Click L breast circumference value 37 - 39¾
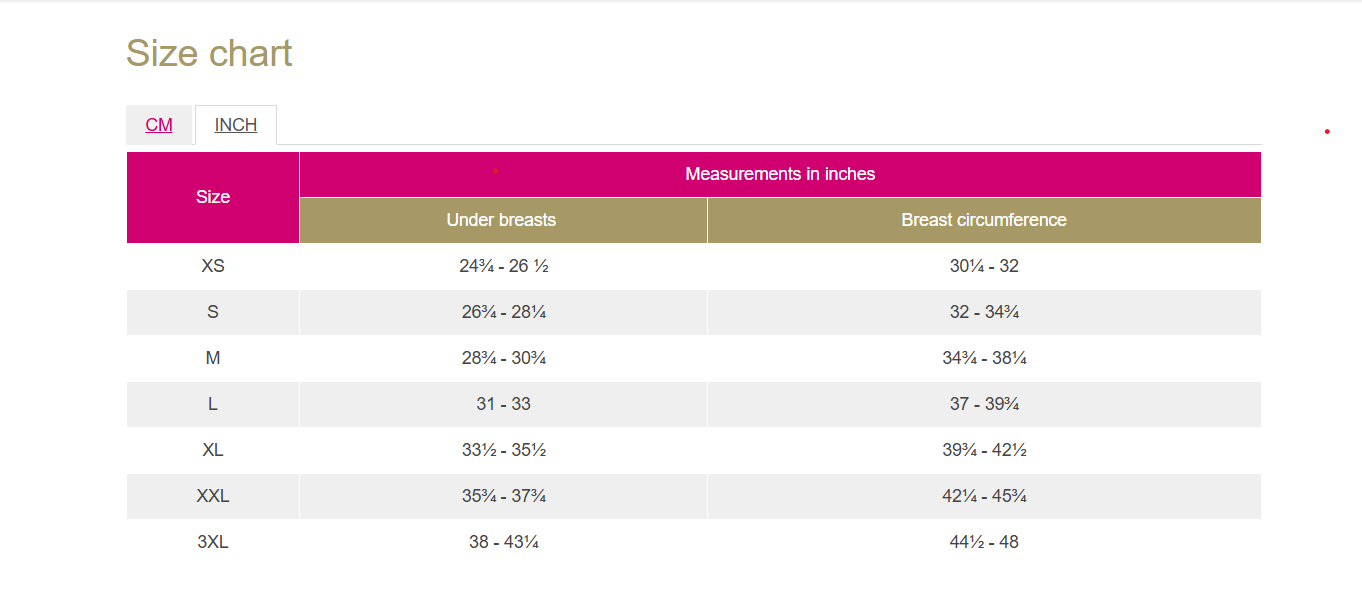The height and width of the screenshot is (601, 1362). (984, 404)
